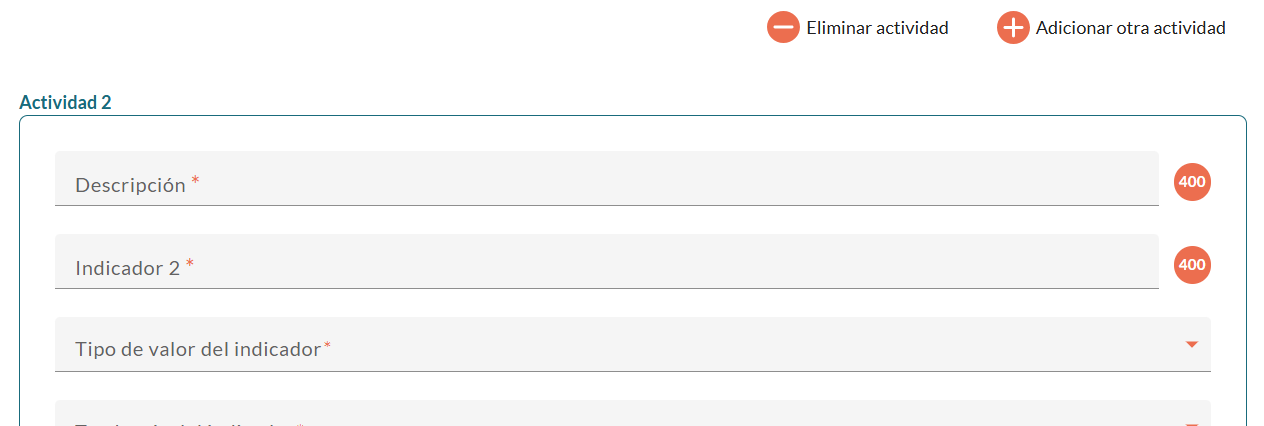The width and height of the screenshot is (1264, 426).
Task: Click the Indicador 2 label text
Action: (127, 268)
